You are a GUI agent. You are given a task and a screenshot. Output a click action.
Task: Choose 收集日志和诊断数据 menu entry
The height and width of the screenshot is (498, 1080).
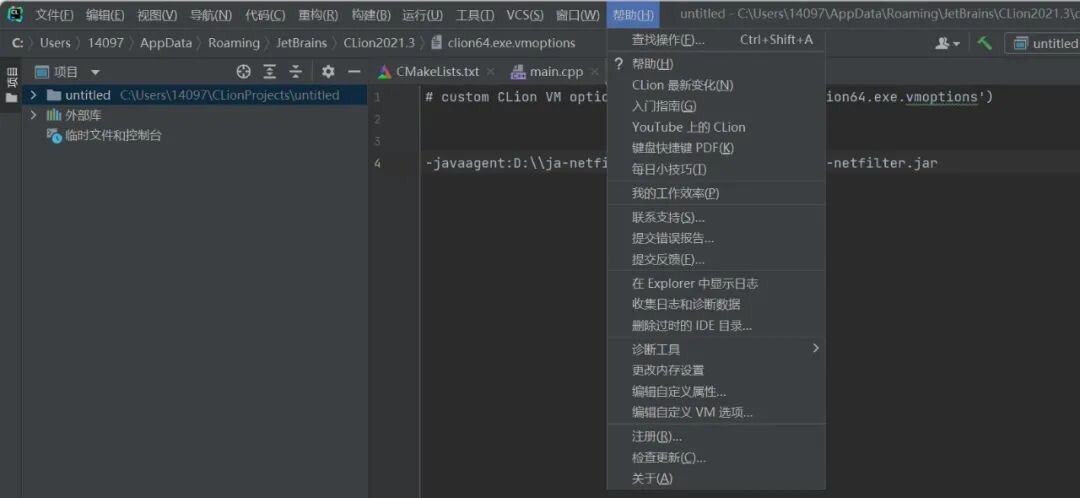point(716,304)
